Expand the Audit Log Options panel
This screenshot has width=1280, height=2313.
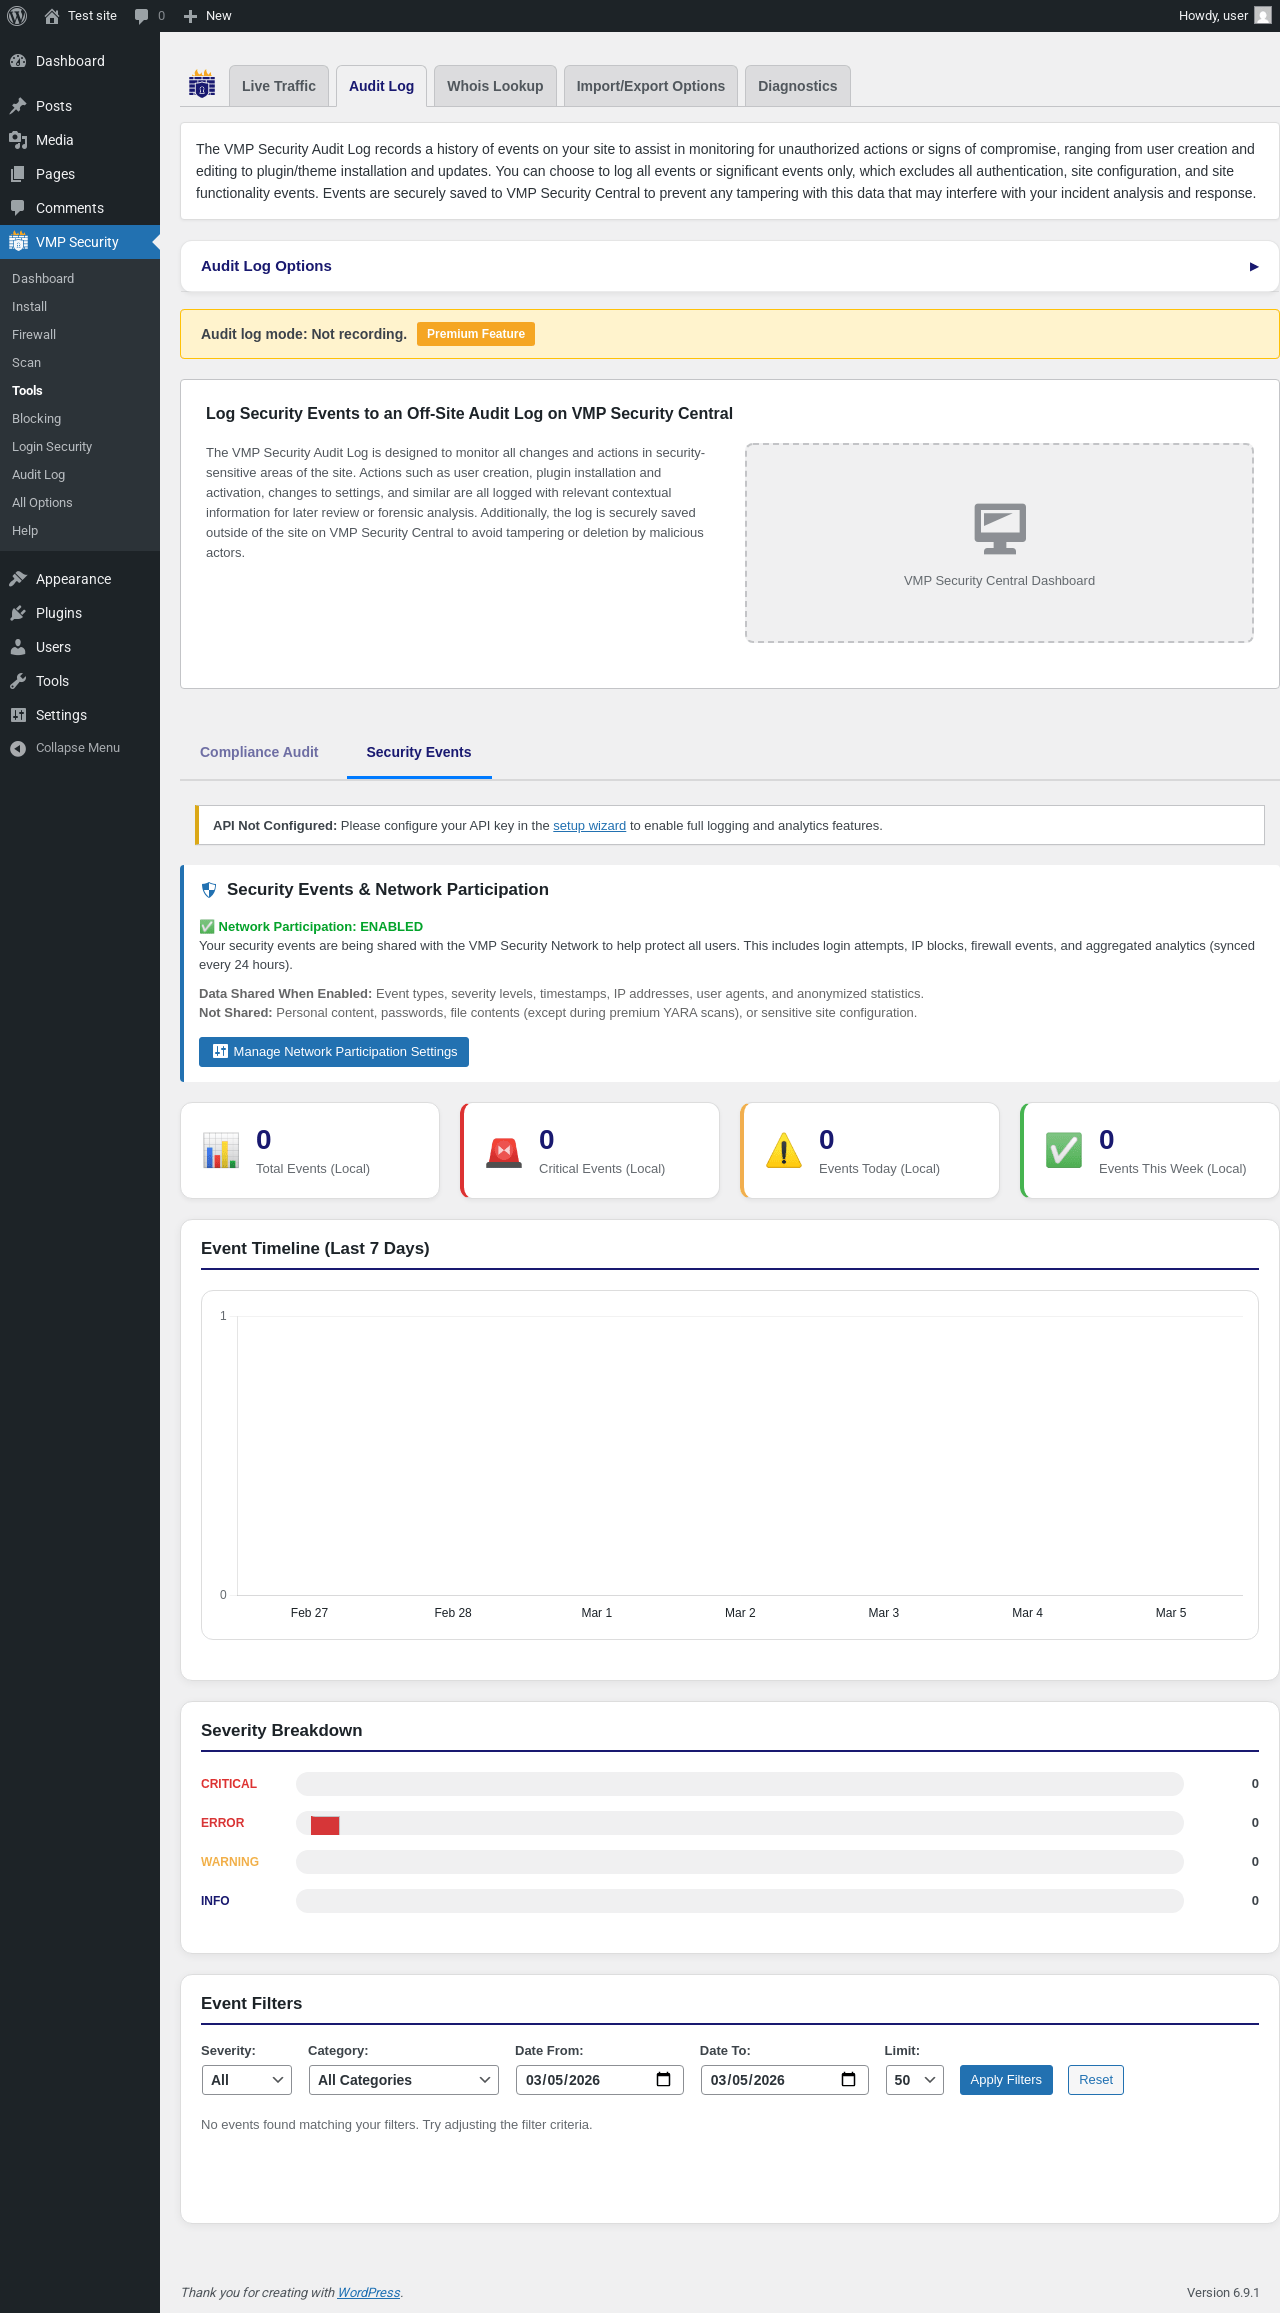pos(729,266)
